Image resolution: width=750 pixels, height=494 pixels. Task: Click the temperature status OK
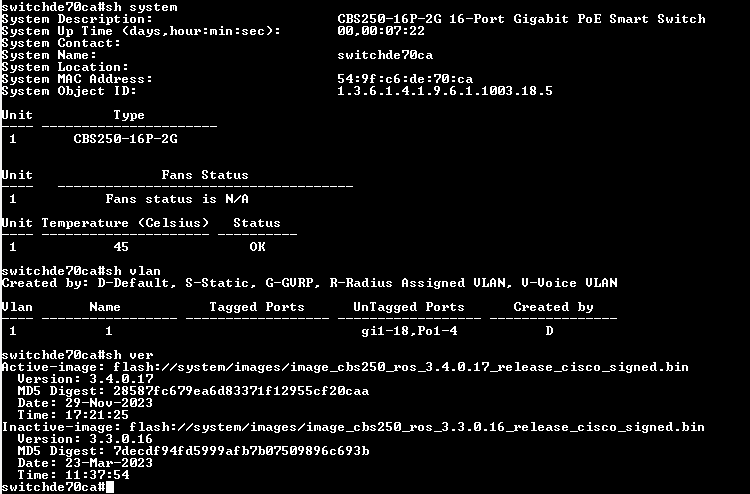click(x=257, y=247)
